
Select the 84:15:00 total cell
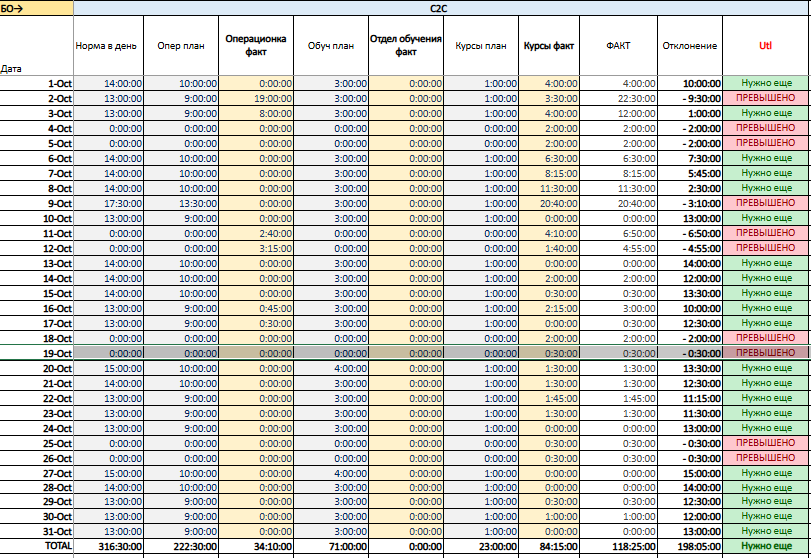549,546
